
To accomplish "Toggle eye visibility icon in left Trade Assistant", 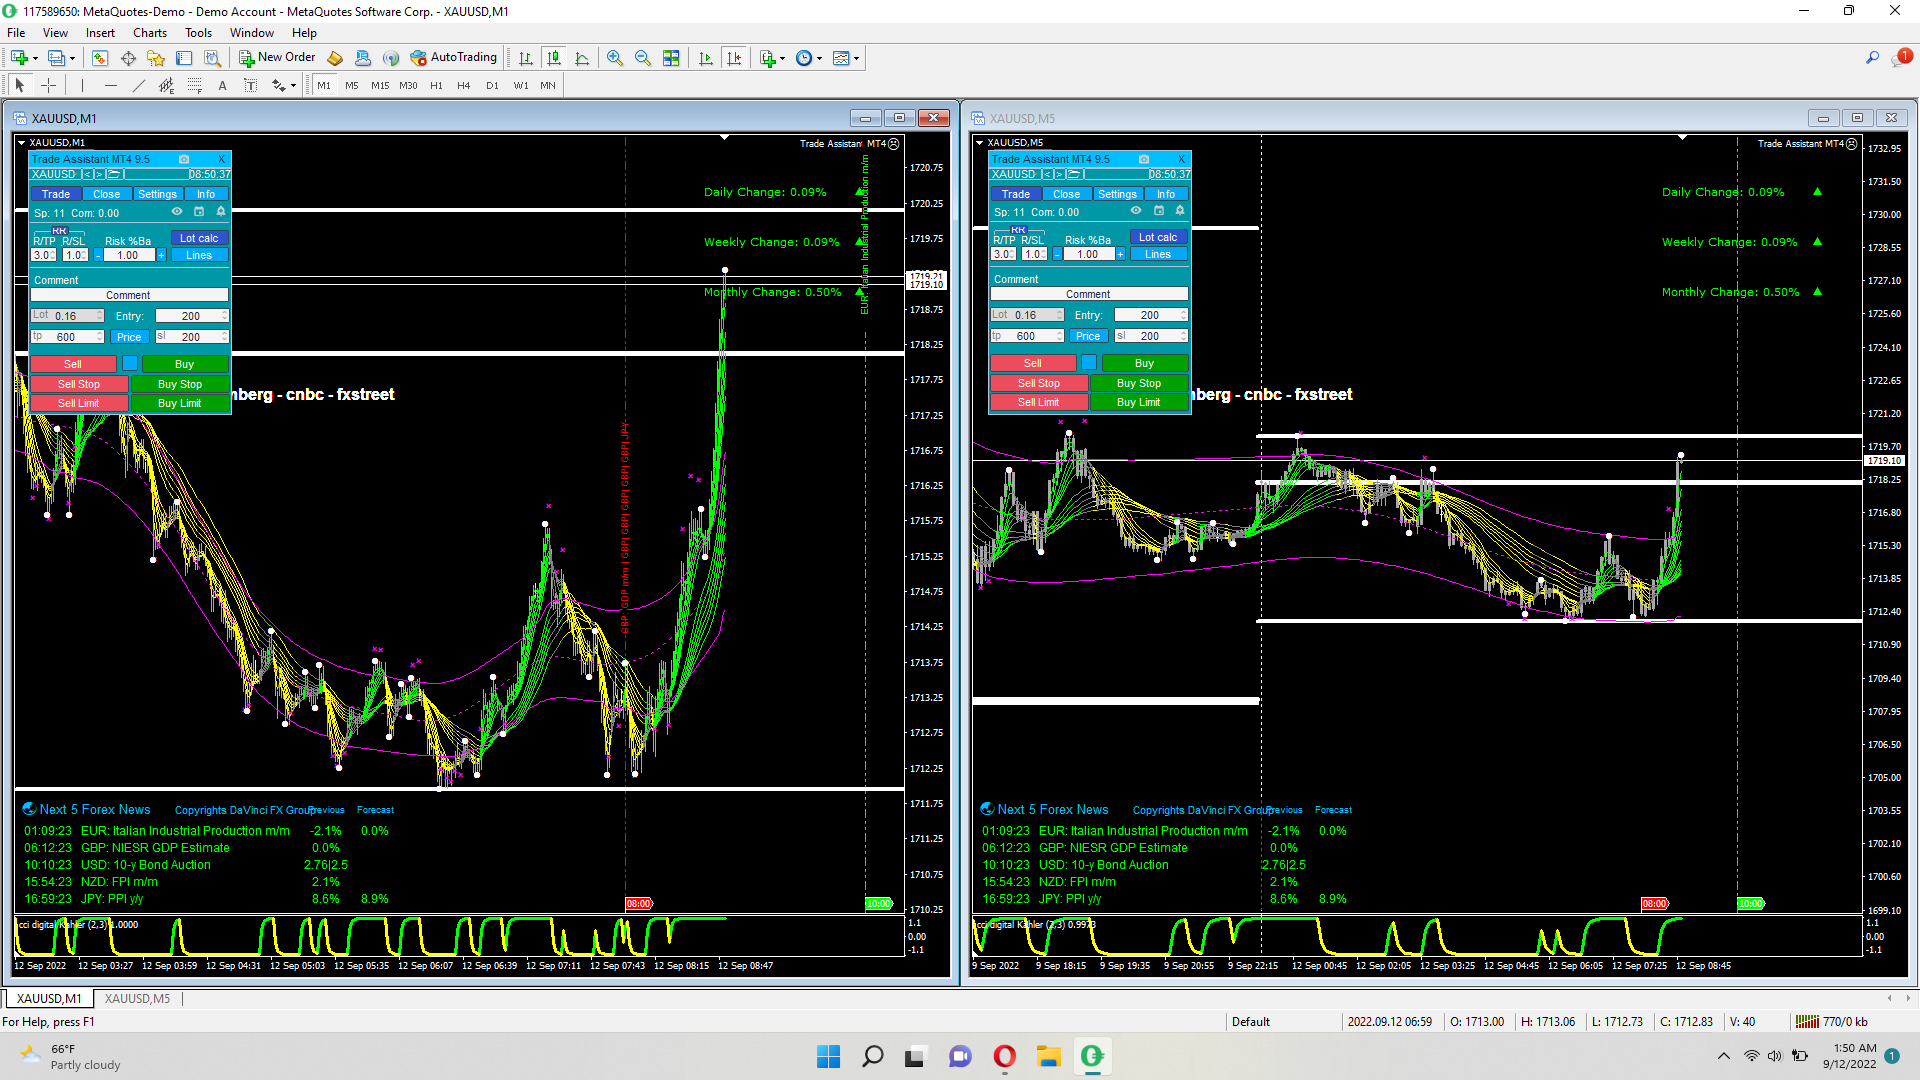I will tap(177, 212).
